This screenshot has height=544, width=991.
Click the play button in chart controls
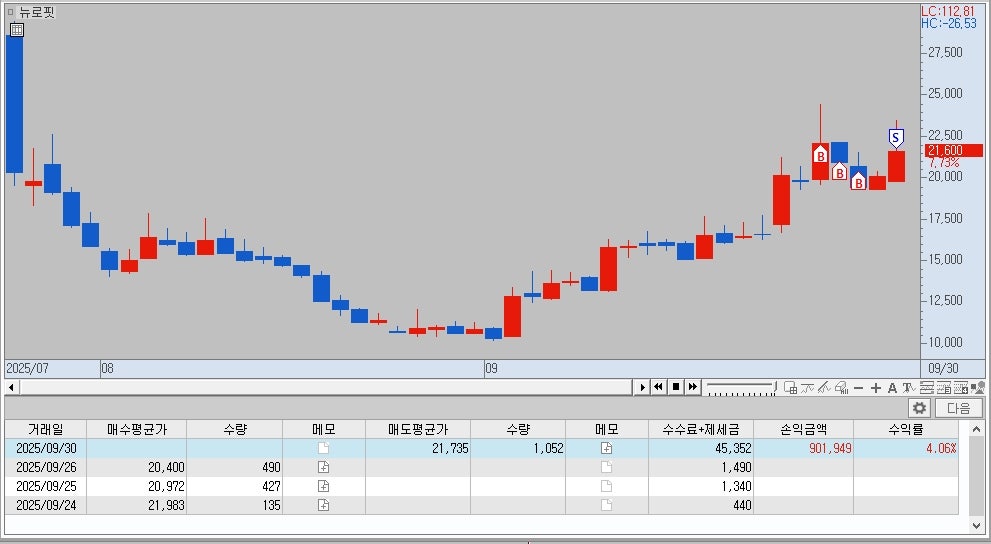[643, 387]
